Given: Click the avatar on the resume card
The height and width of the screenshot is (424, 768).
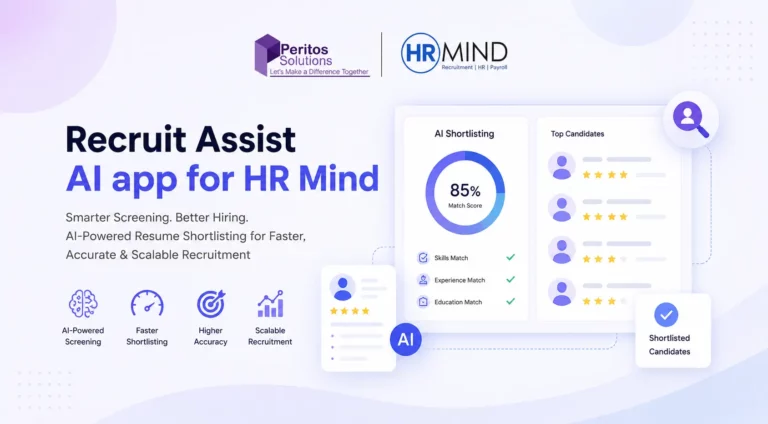Looking at the screenshot, I should [x=342, y=287].
